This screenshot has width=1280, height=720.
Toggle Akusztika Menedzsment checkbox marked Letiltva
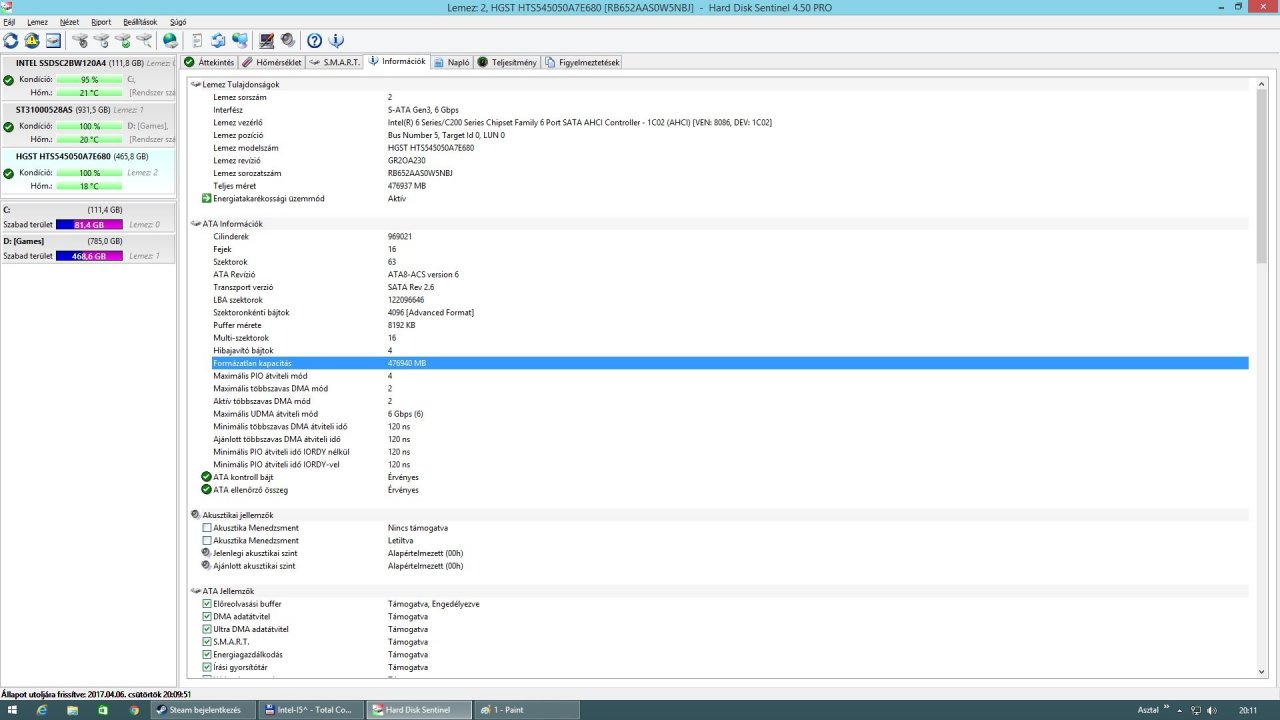coord(207,540)
